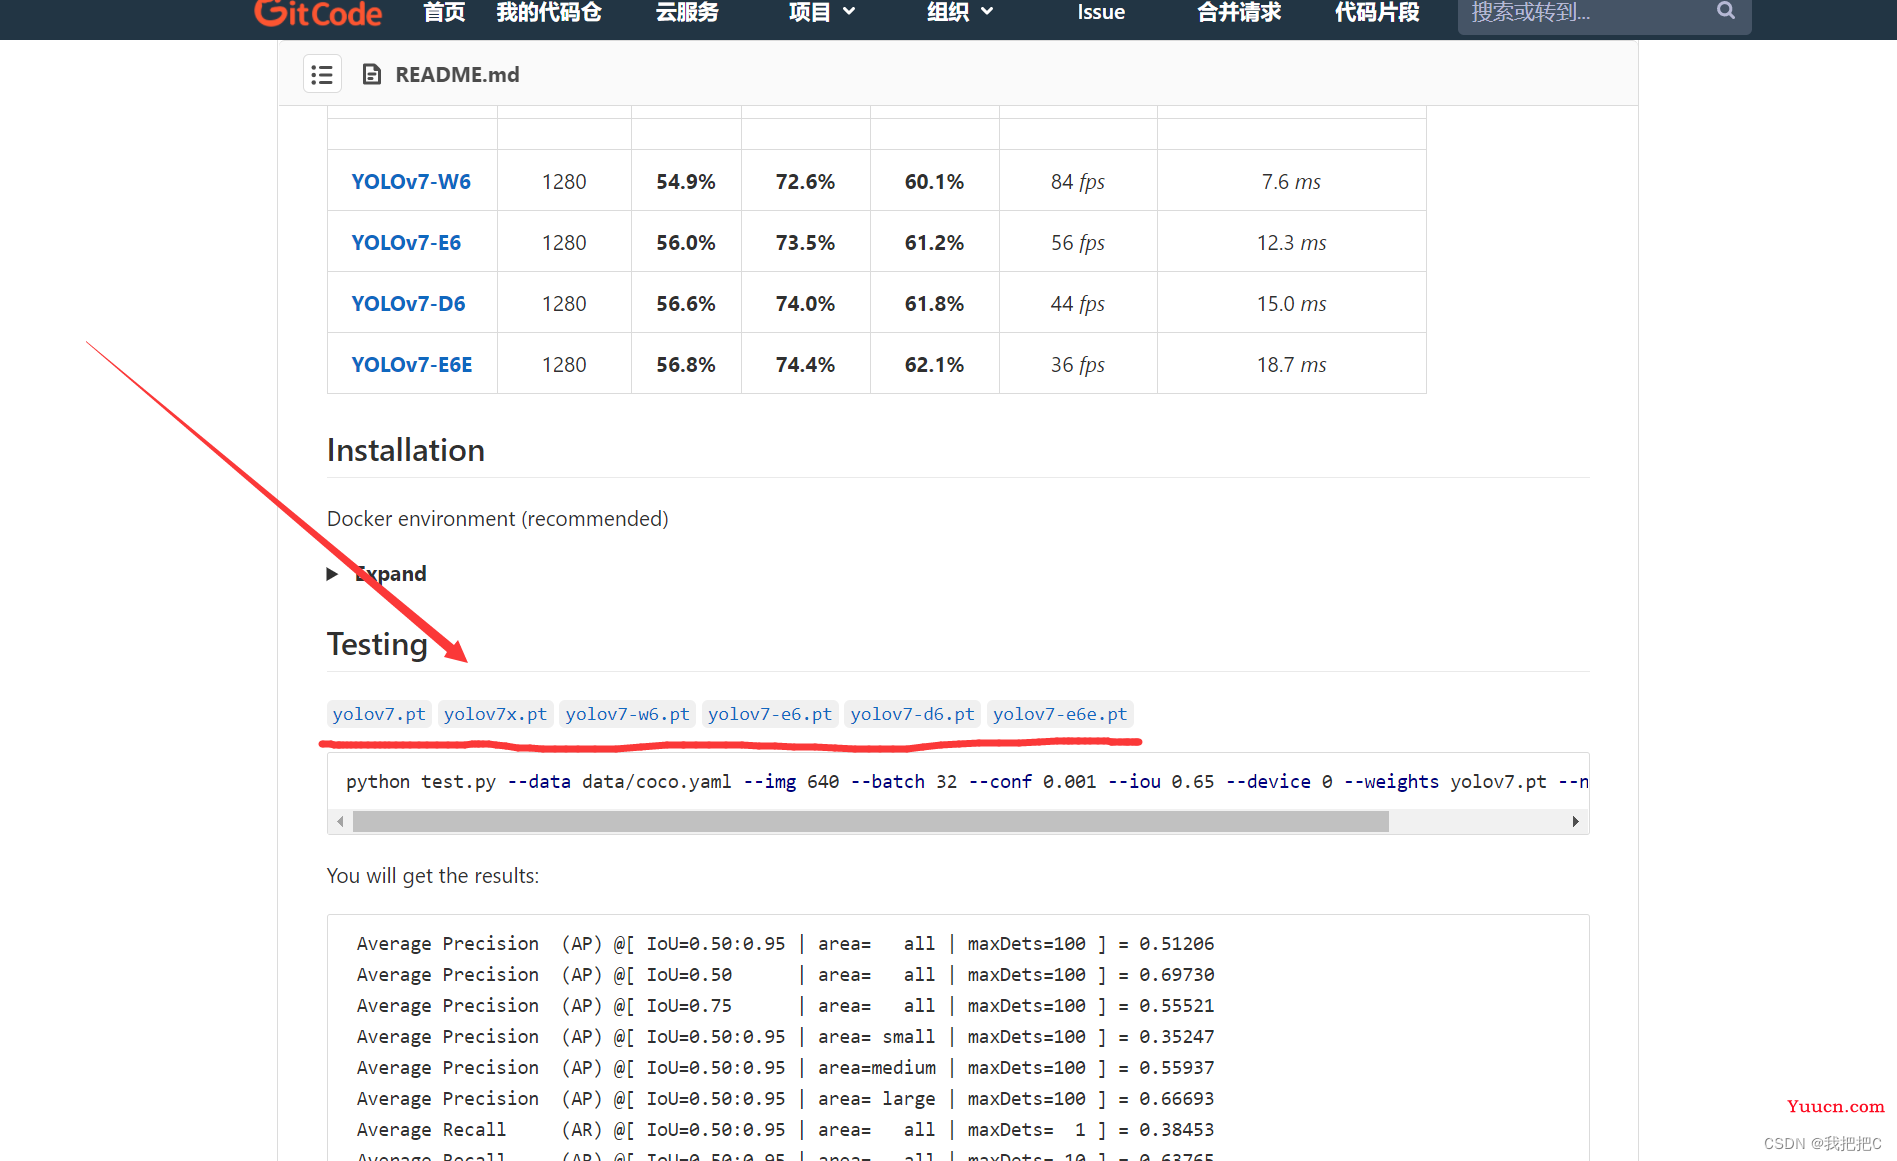Image resolution: width=1897 pixels, height=1161 pixels.
Task: Click the 74.0% cell in YOLOv7-D6 row
Action: 805,304
